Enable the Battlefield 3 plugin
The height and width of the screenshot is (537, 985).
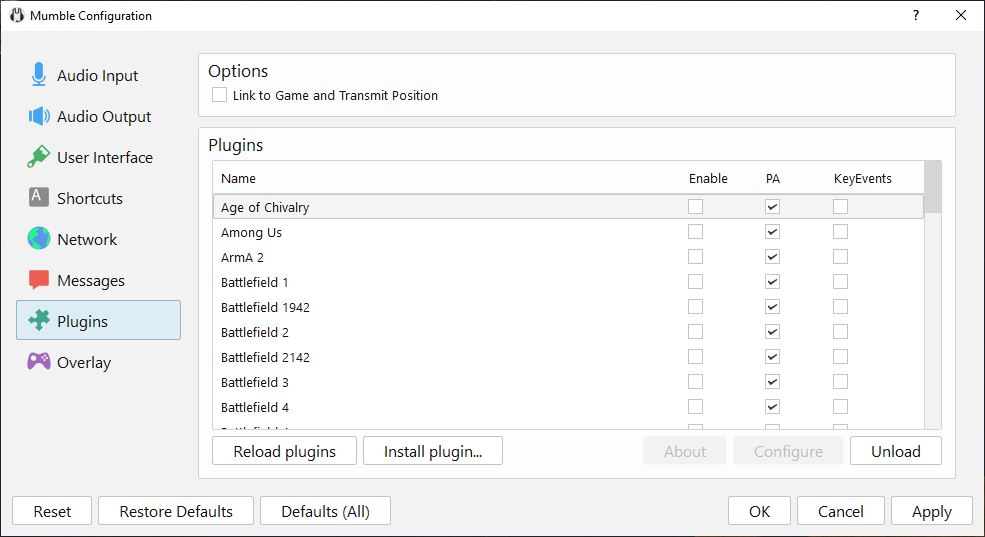695,382
